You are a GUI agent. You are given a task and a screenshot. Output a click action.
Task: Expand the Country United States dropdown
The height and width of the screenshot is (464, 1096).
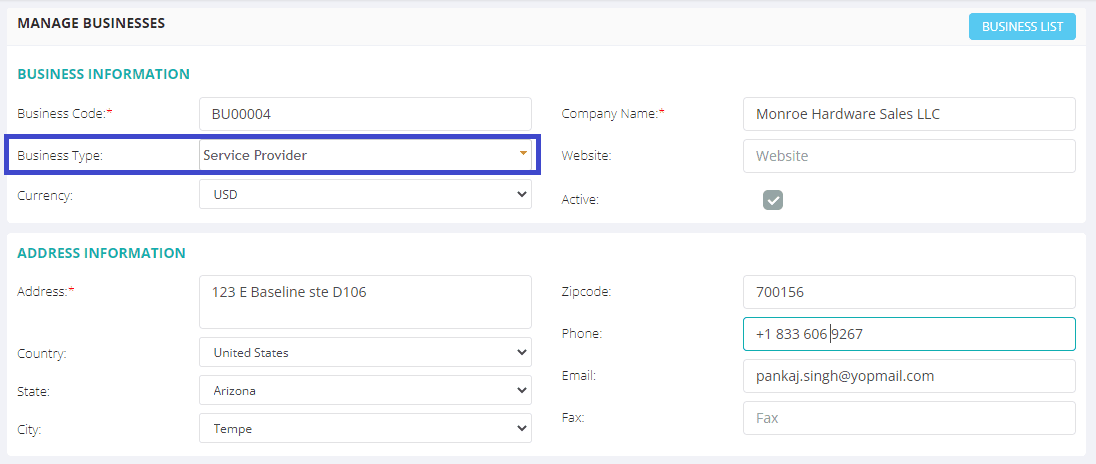tap(366, 352)
